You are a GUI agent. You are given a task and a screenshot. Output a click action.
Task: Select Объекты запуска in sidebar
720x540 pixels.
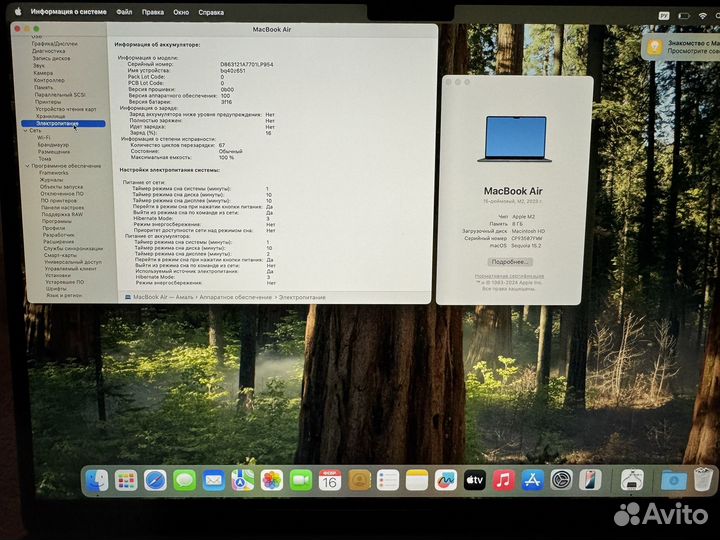(x=62, y=187)
